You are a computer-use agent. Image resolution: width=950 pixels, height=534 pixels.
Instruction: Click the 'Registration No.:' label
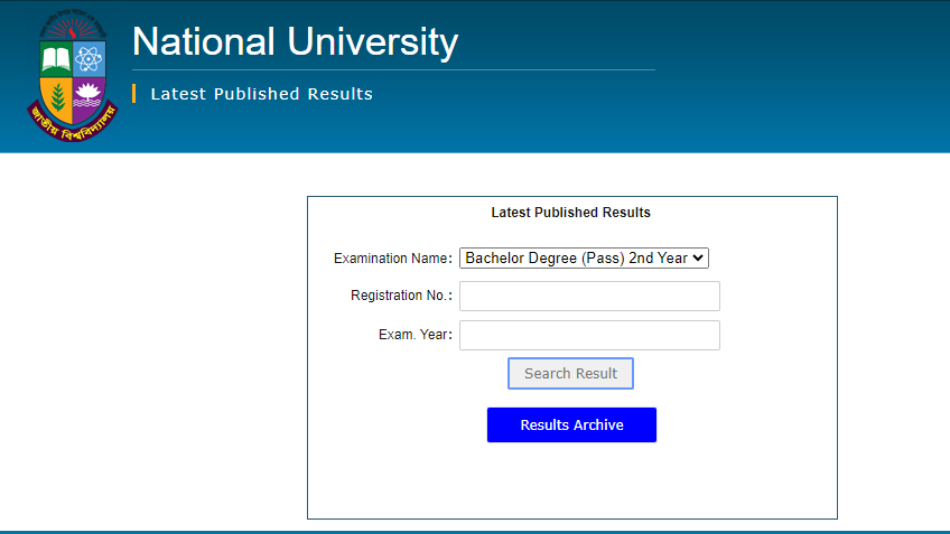pos(401,296)
